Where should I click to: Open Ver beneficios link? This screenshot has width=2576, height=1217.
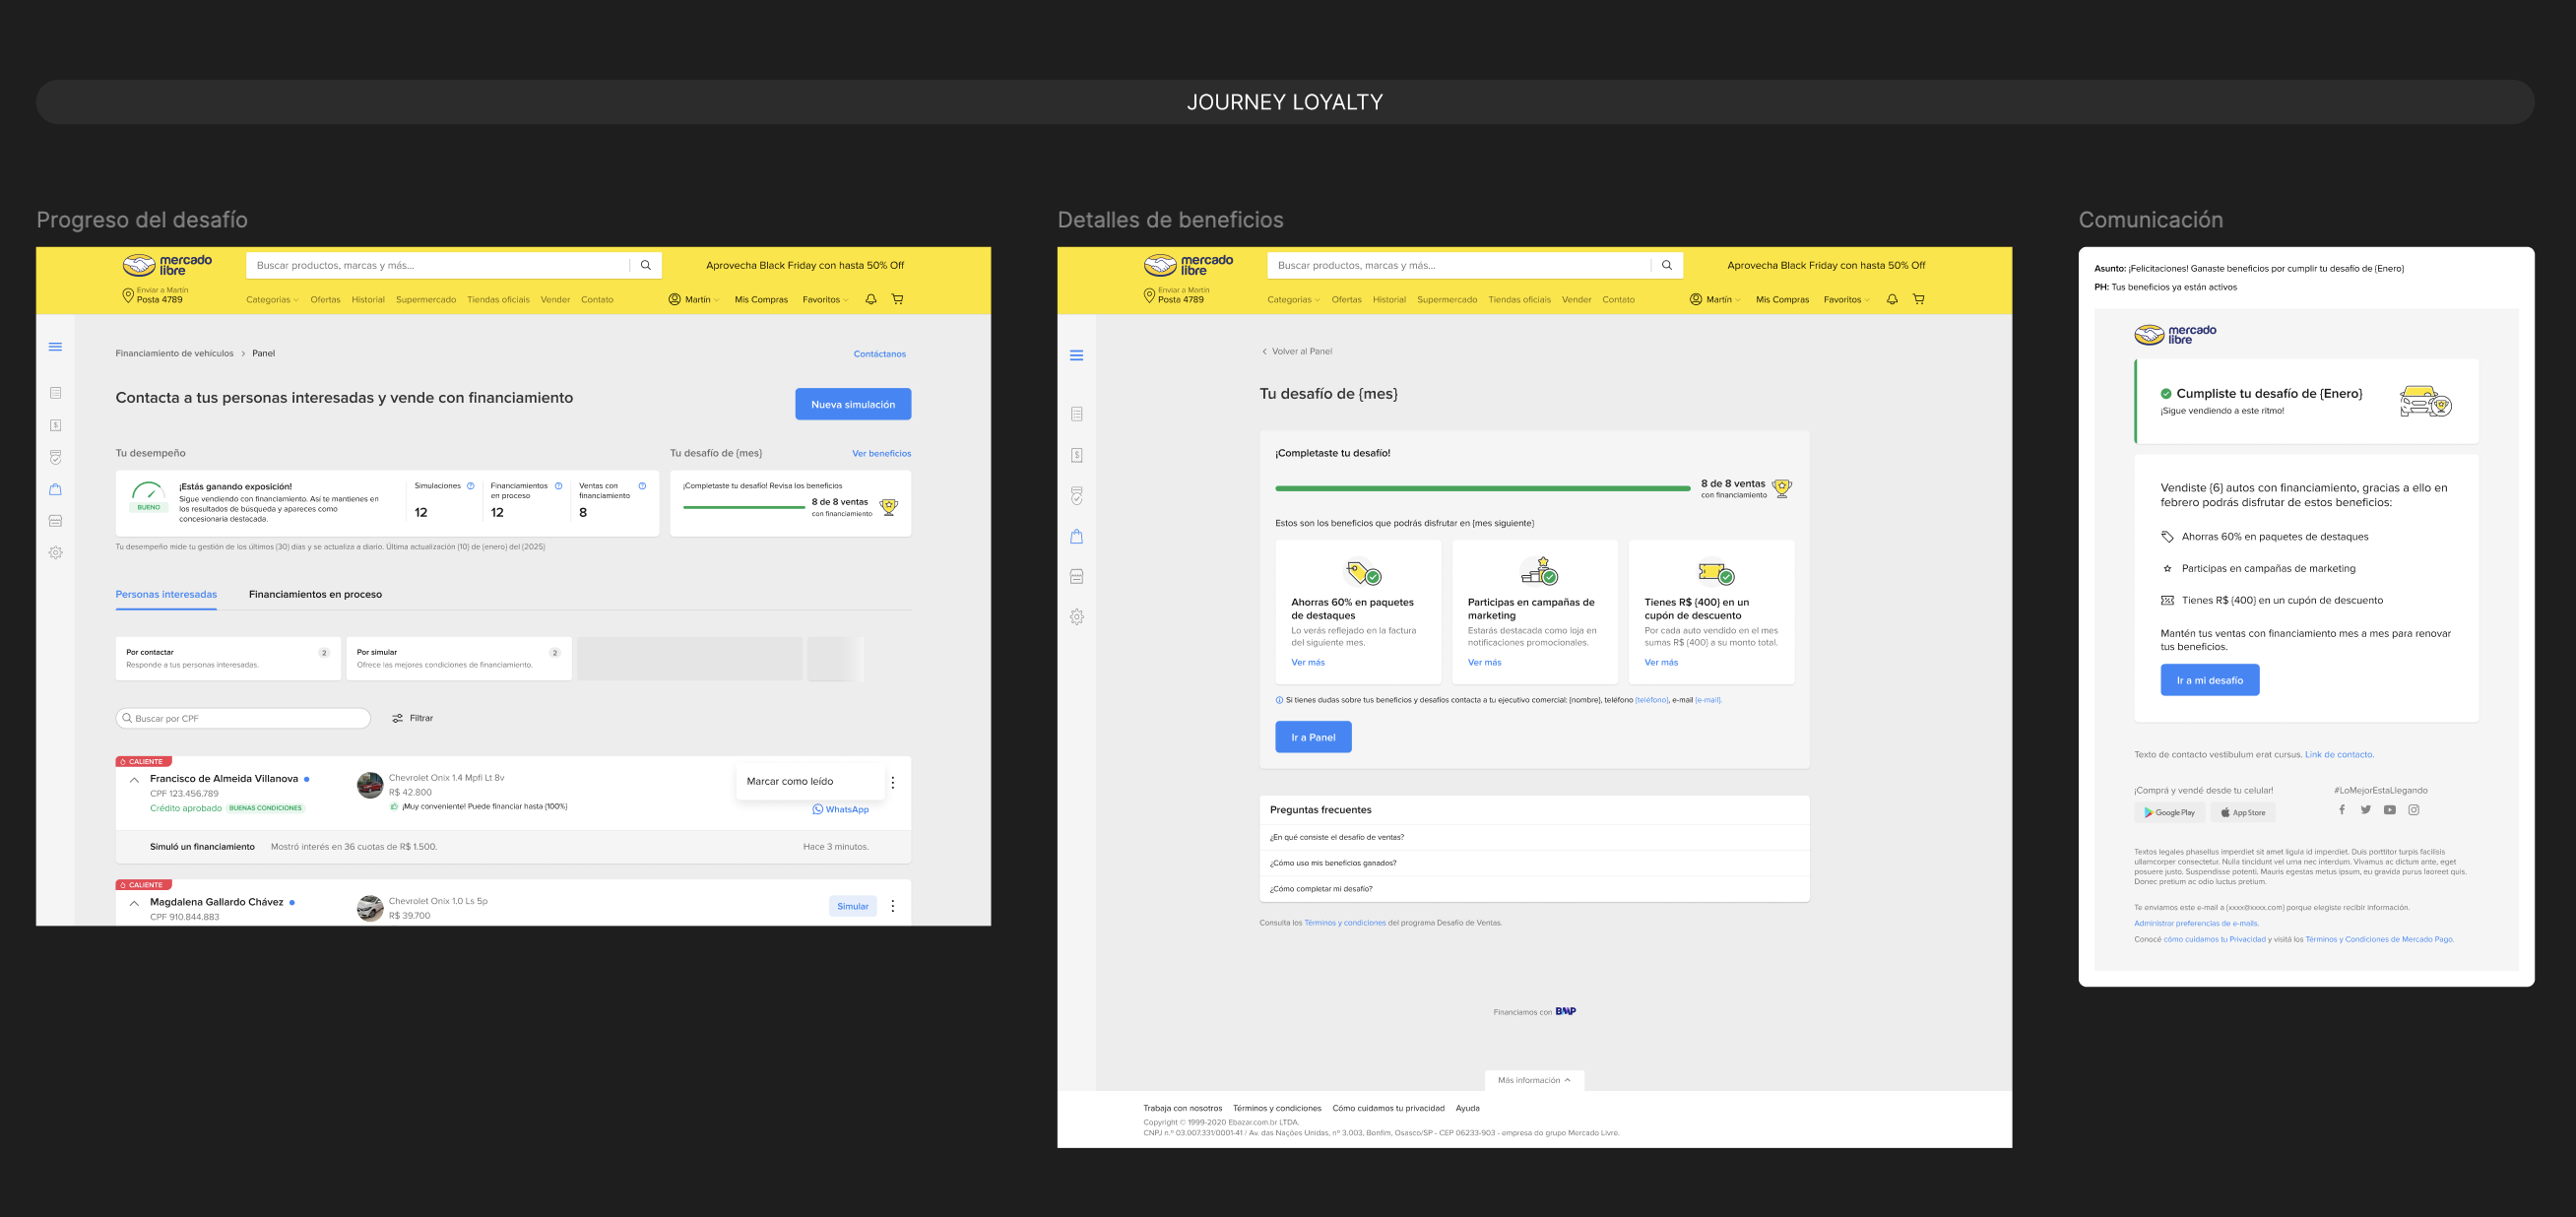(x=881, y=454)
